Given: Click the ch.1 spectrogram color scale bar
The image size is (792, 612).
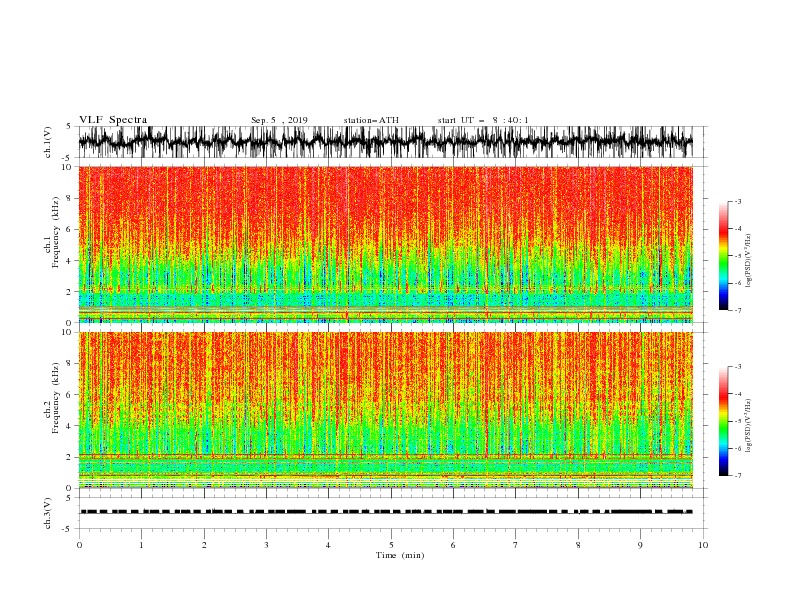Looking at the screenshot, I should [723, 256].
